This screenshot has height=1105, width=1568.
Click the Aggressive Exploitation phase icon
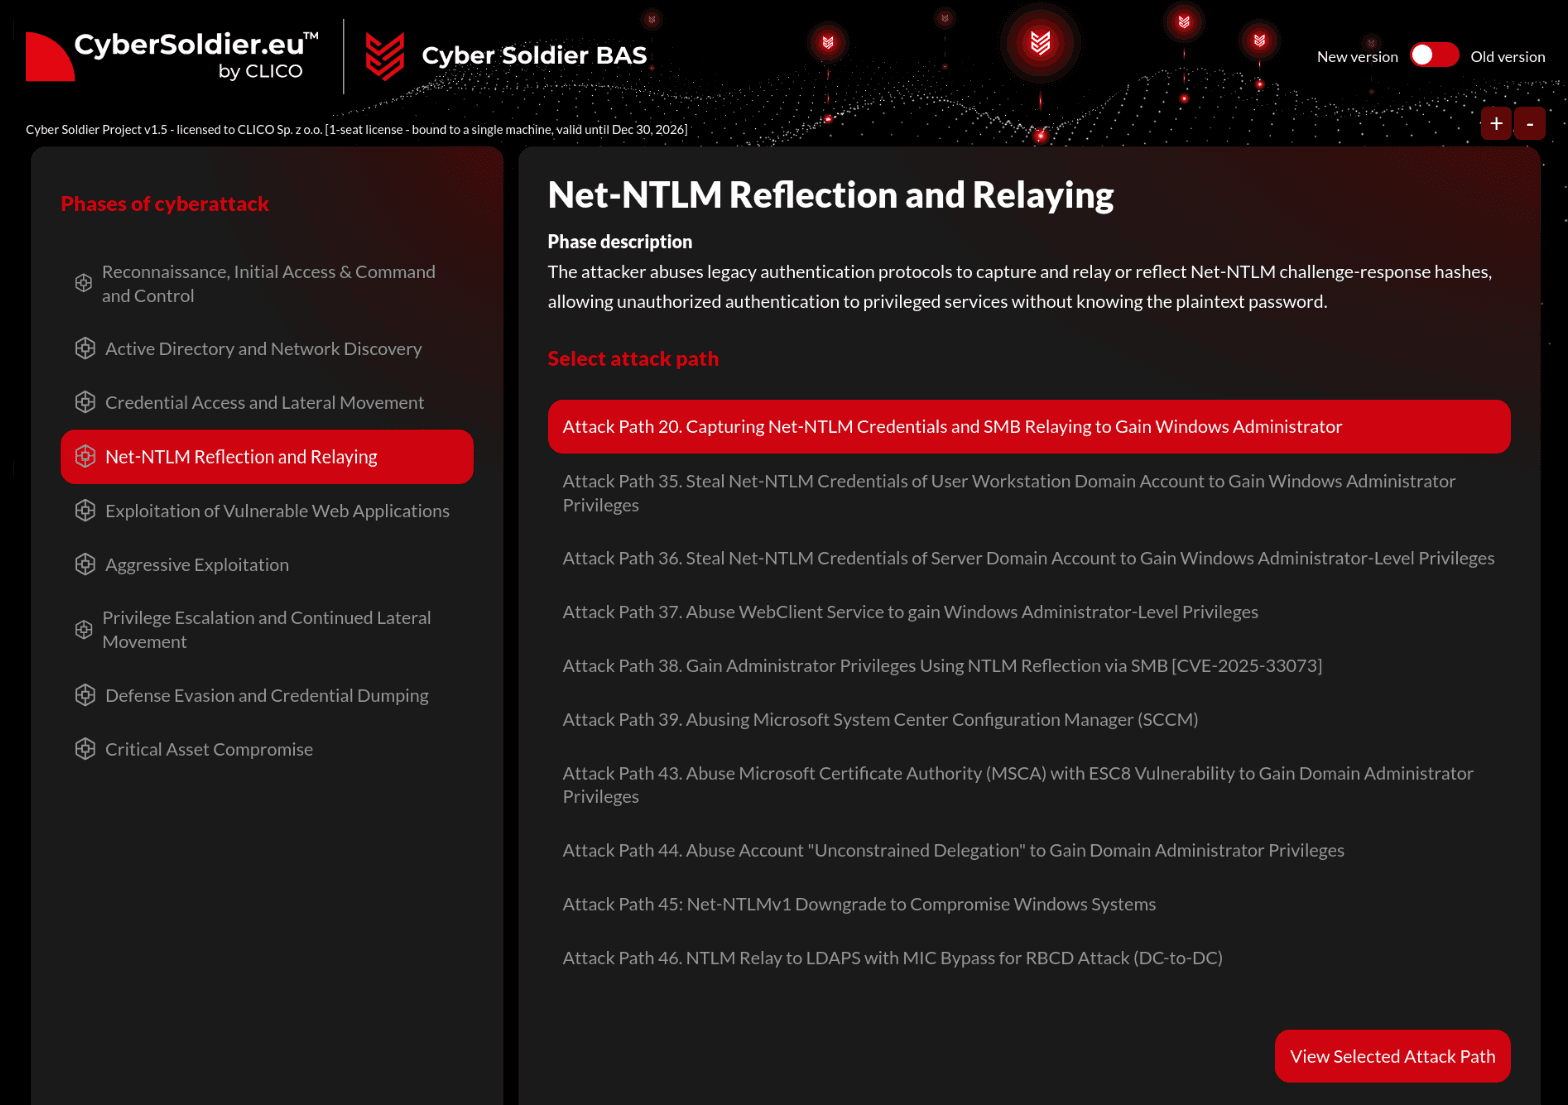pos(85,564)
